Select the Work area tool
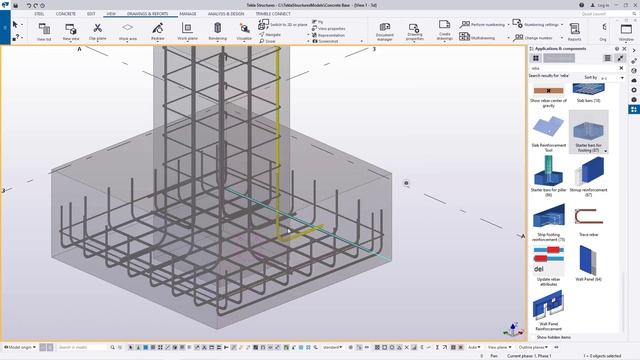The image size is (640, 360). [x=128, y=32]
